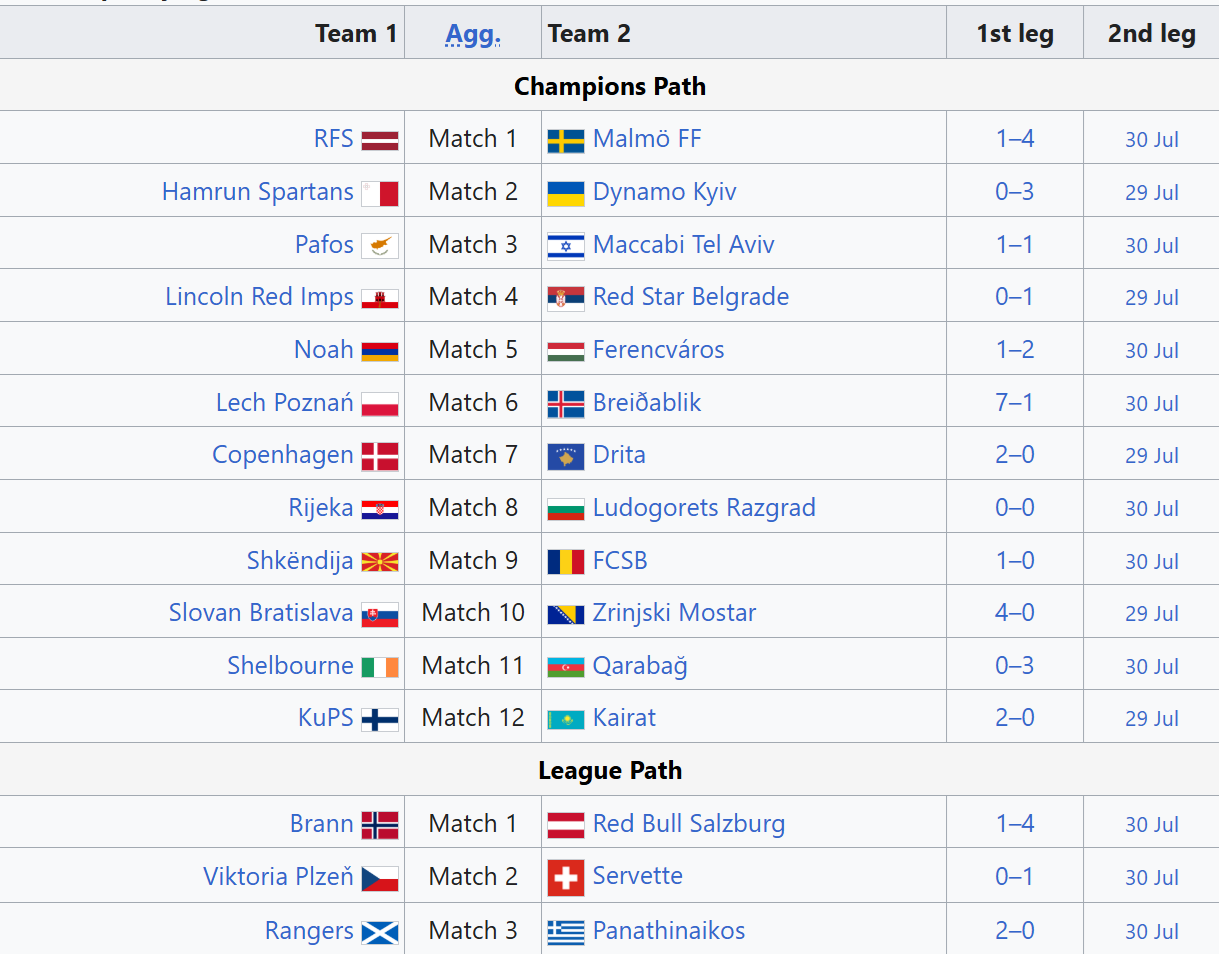1222x954 pixels.
Task: Click the Icelandic flag beside Breiðablik
Action: [x=566, y=404]
